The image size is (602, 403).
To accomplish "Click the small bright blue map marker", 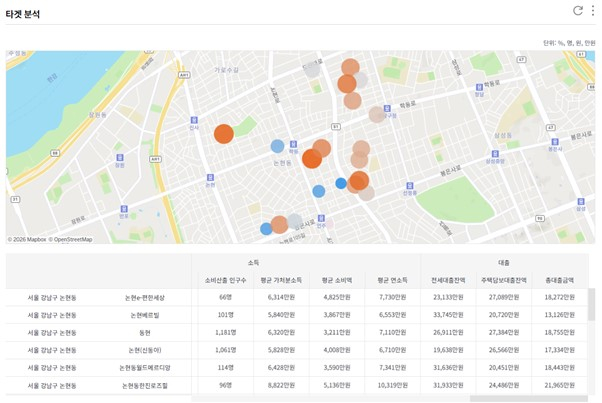I will point(341,183).
